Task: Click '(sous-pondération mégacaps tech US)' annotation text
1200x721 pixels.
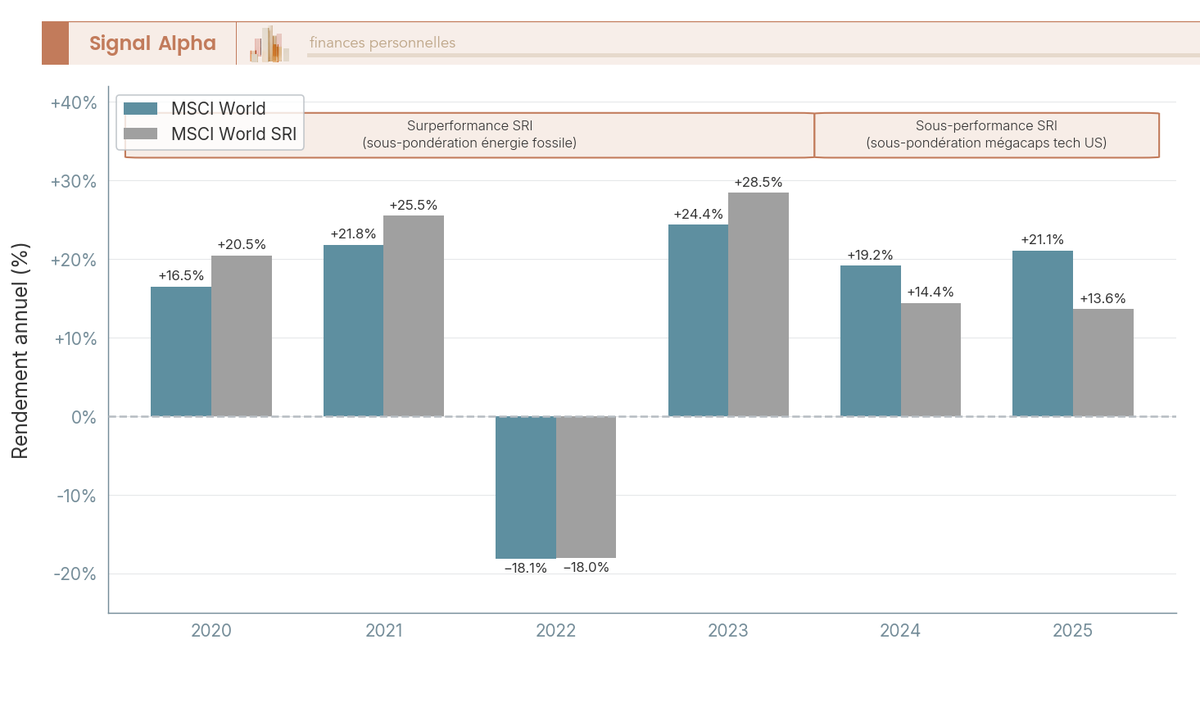Action: pos(987,144)
